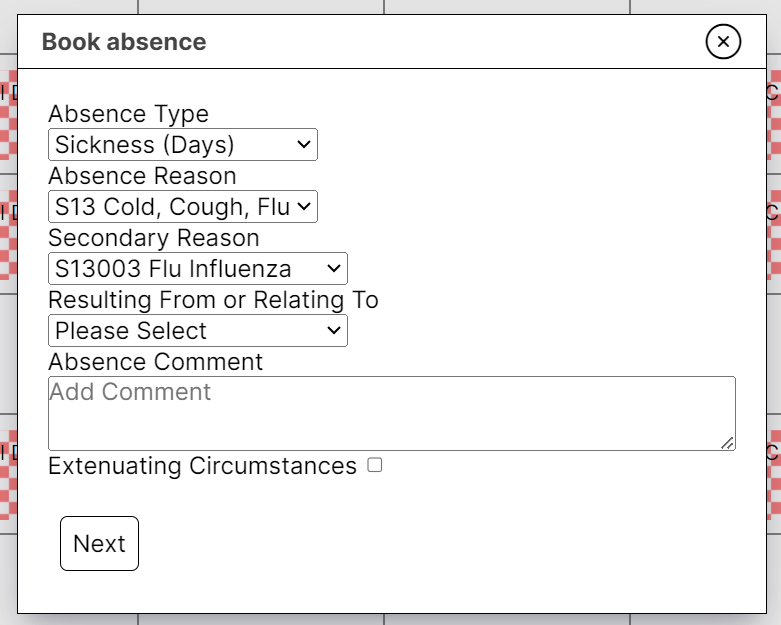Click the arrow on the Sickness (Days) dropdown
781x625 pixels.
(x=304, y=145)
